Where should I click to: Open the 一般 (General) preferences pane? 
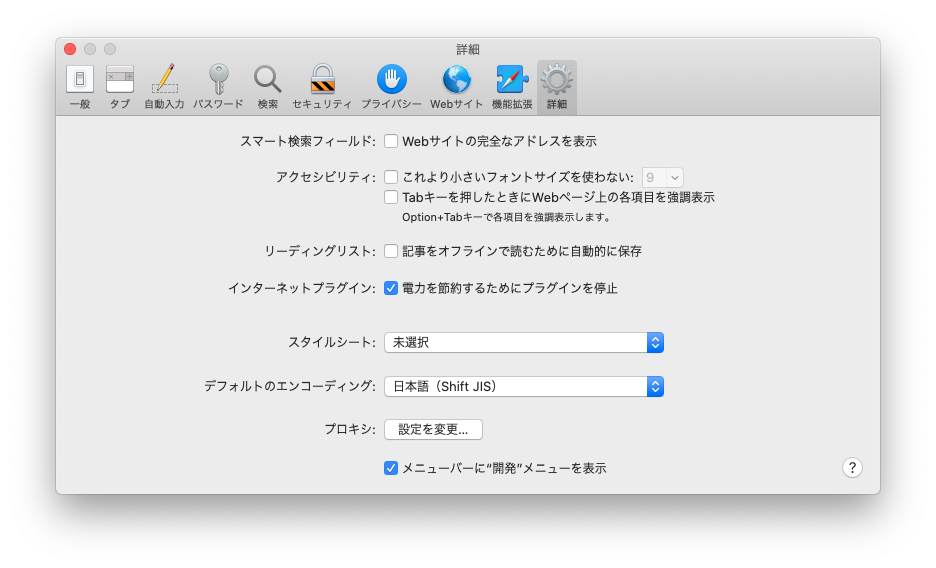tap(79, 87)
